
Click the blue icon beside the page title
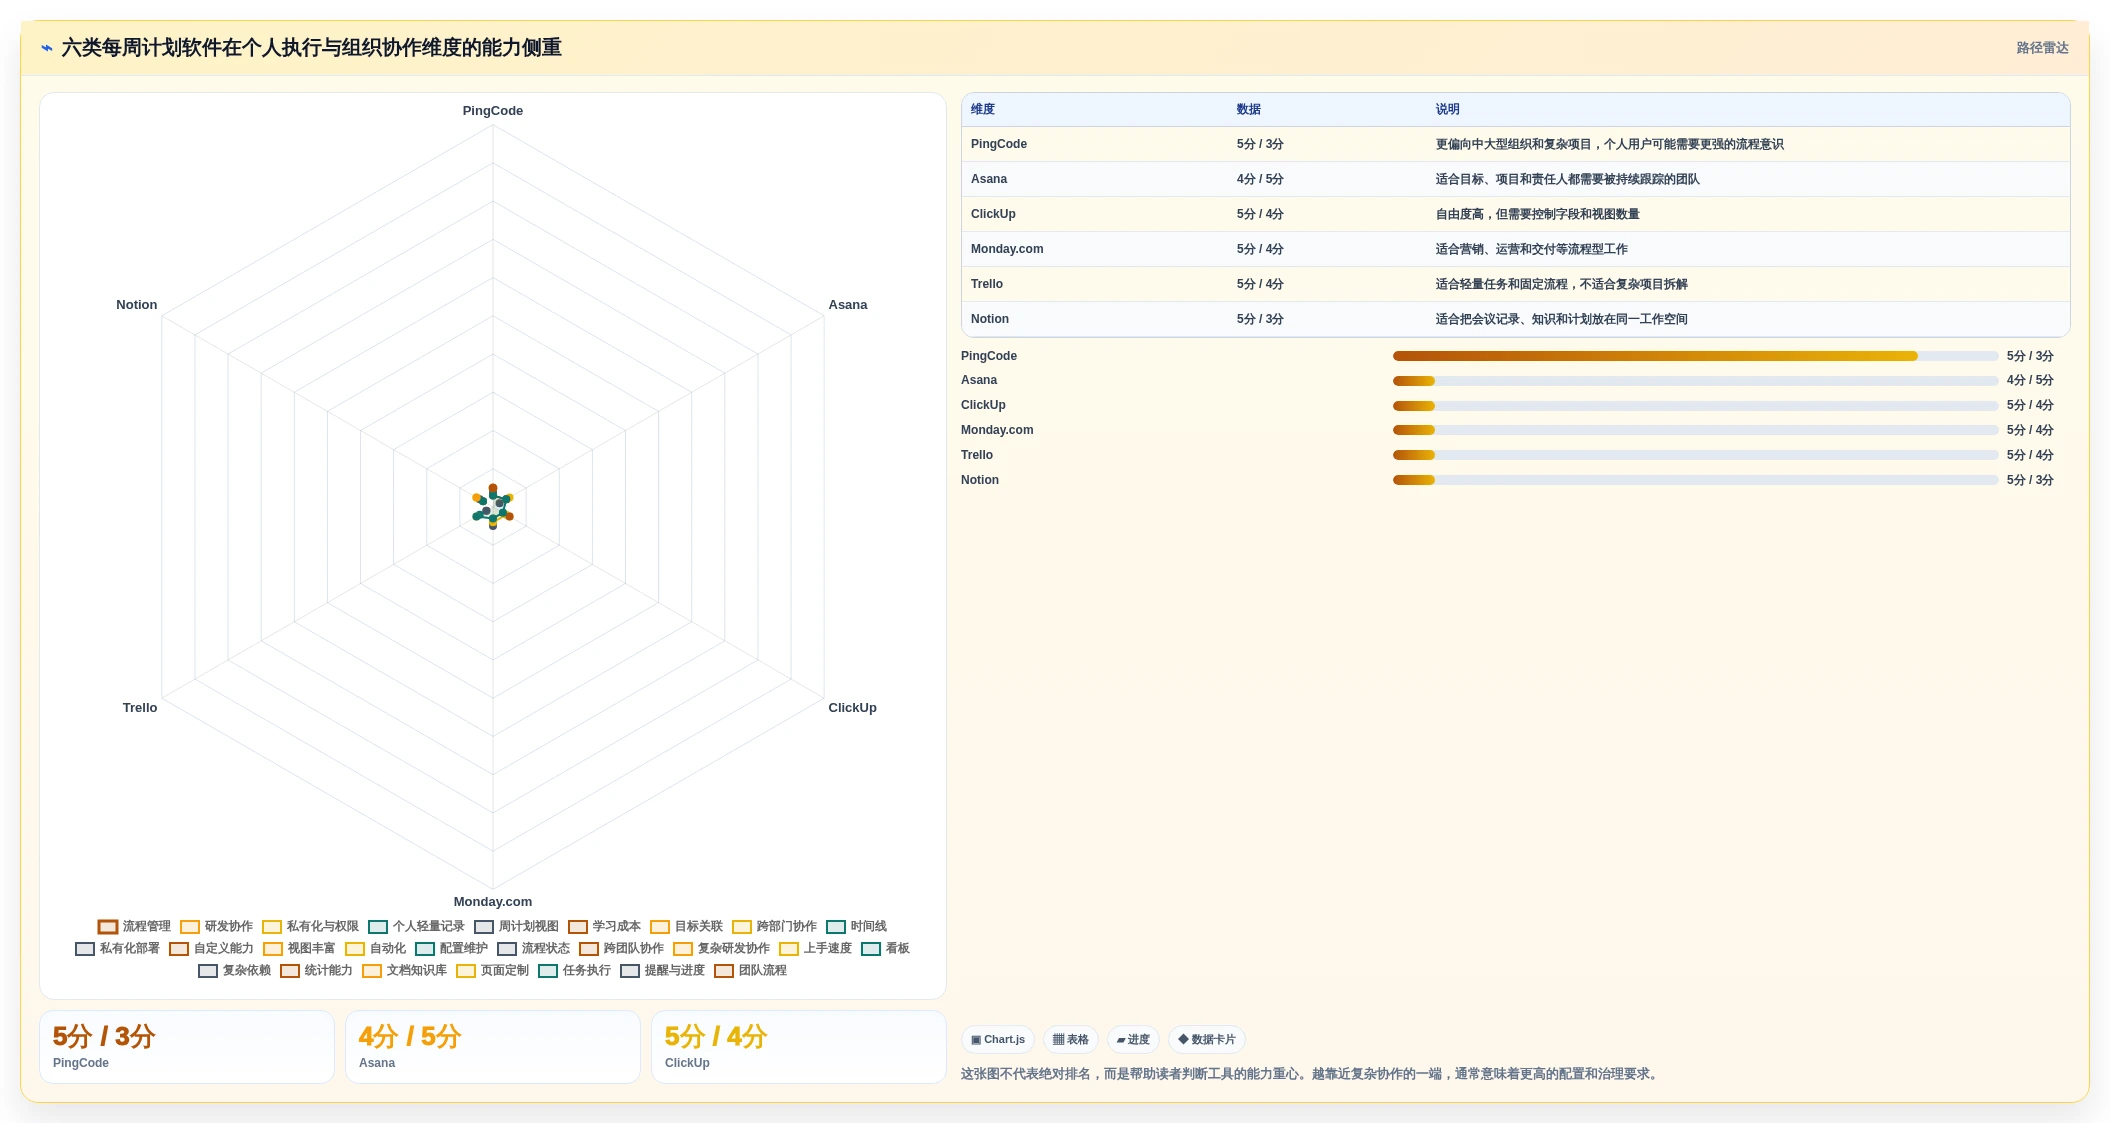[47, 48]
